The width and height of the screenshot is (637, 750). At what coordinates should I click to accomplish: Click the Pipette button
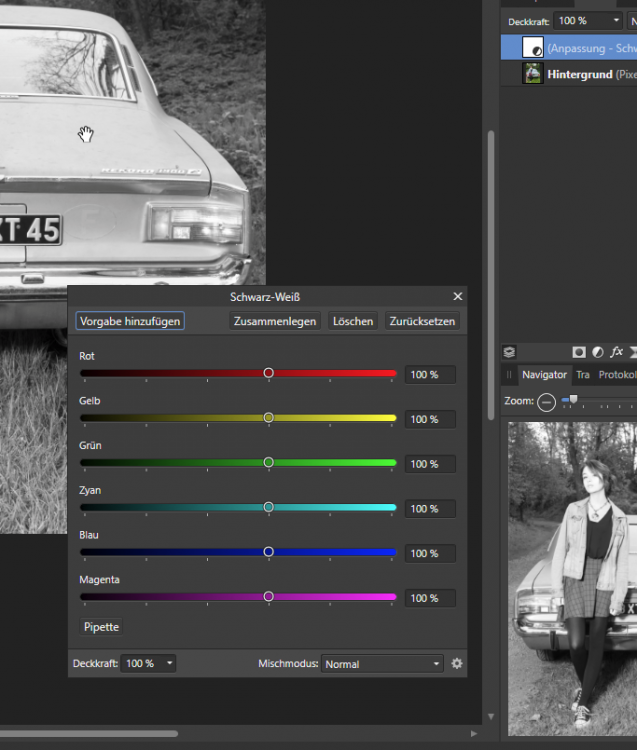tap(101, 627)
